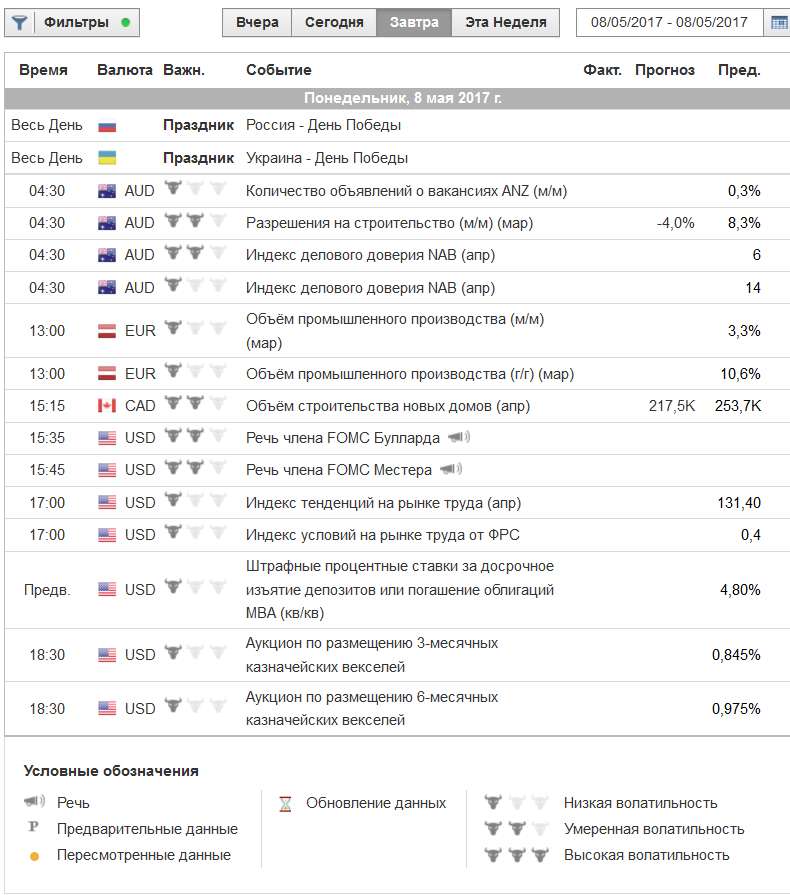Image resolution: width=790 pixels, height=895 pixels.
Task: Click the Ukraine flag icon
Action: (x=107, y=158)
